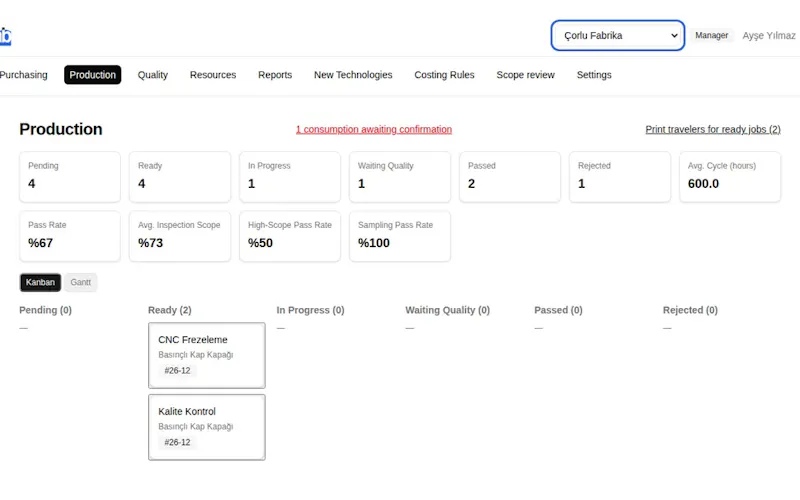Viewport: 800px width, 500px height.
Task: Click the High-Scope Pass Rate card
Action: pos(290,236)
